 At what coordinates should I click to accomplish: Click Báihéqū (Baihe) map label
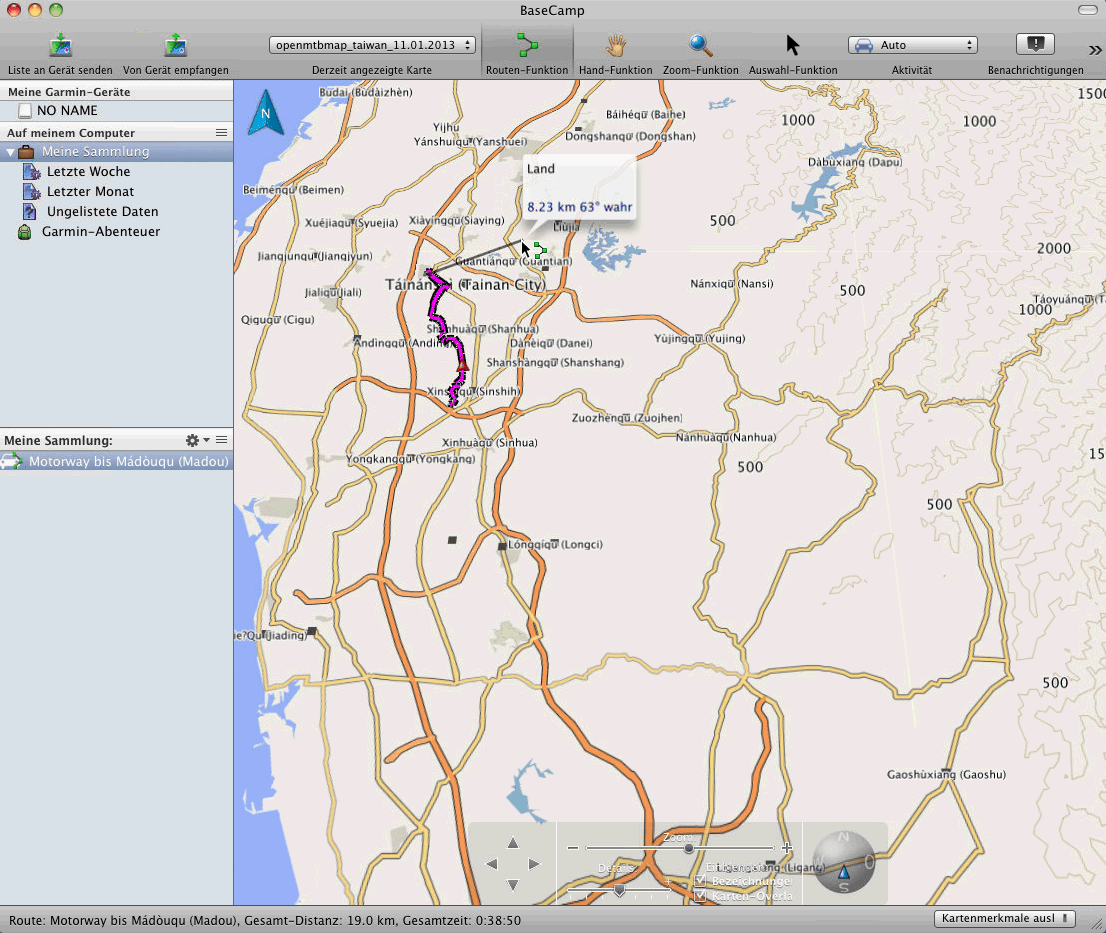(645, 114)
